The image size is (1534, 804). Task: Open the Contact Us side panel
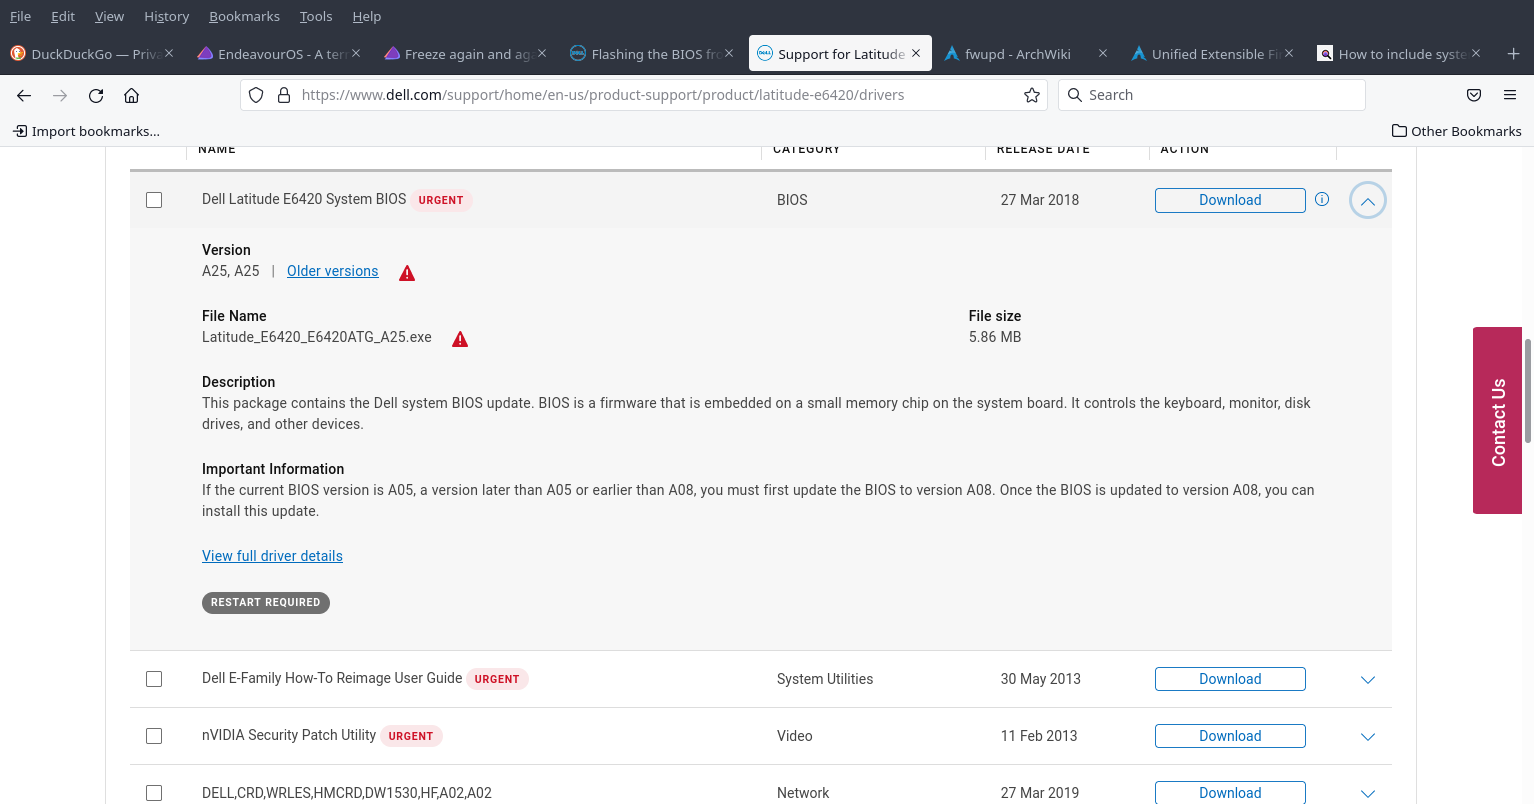point(1497,421)
